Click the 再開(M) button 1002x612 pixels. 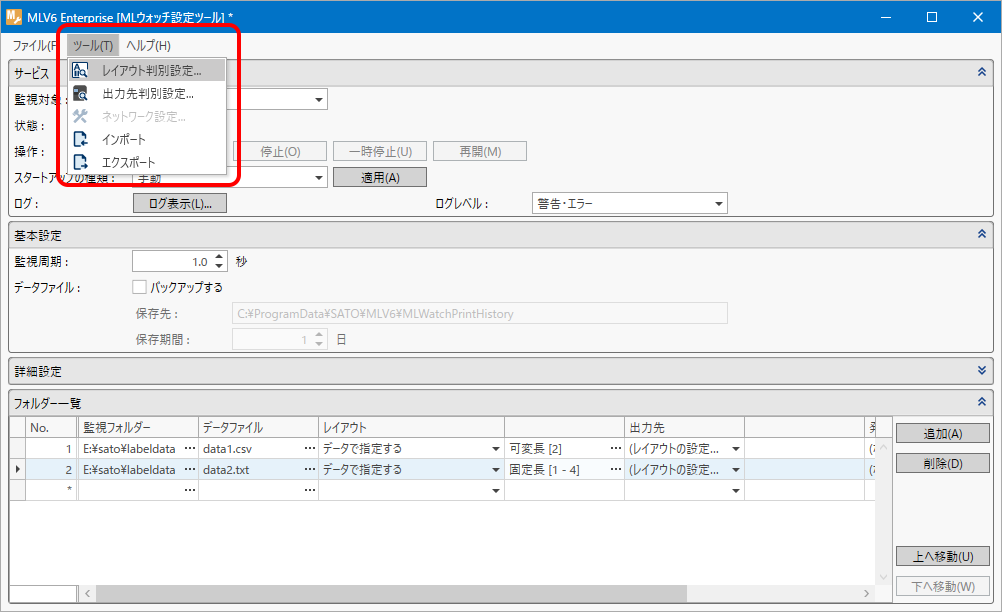[480, 151]
